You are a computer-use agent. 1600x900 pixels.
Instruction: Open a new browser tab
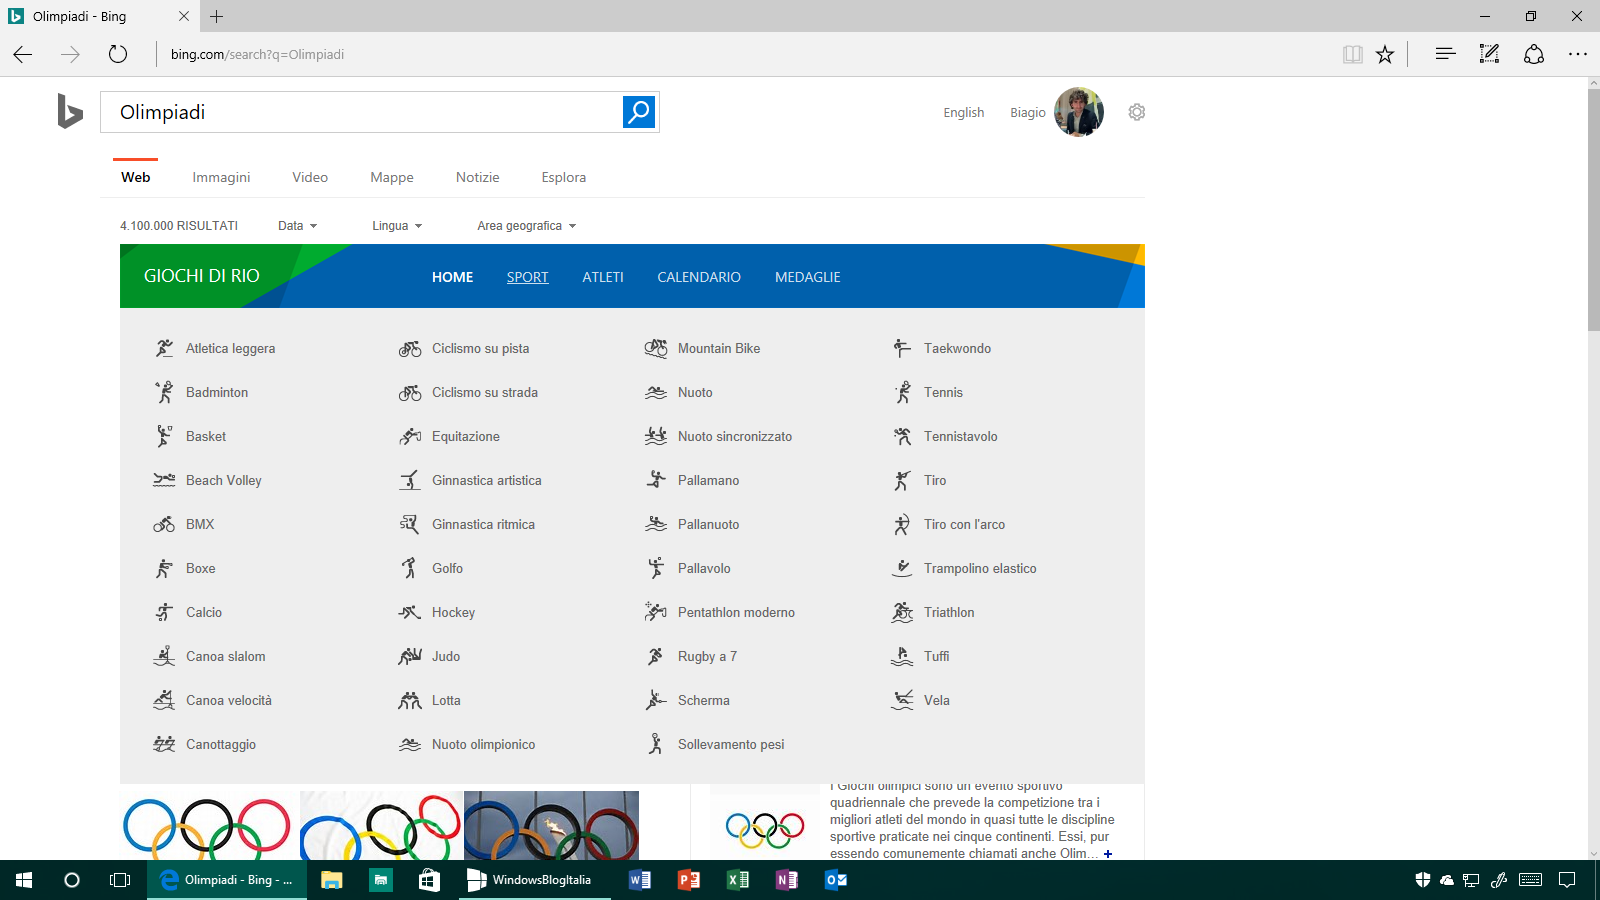tap(217, 16)
